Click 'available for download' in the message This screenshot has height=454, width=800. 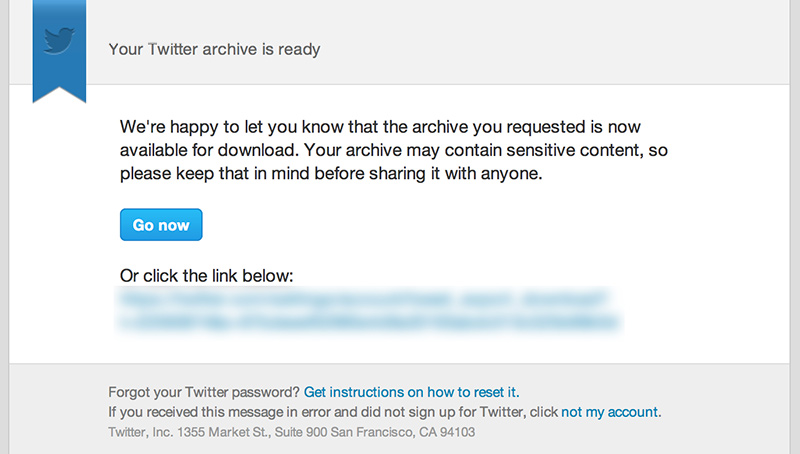coord(207,151)
